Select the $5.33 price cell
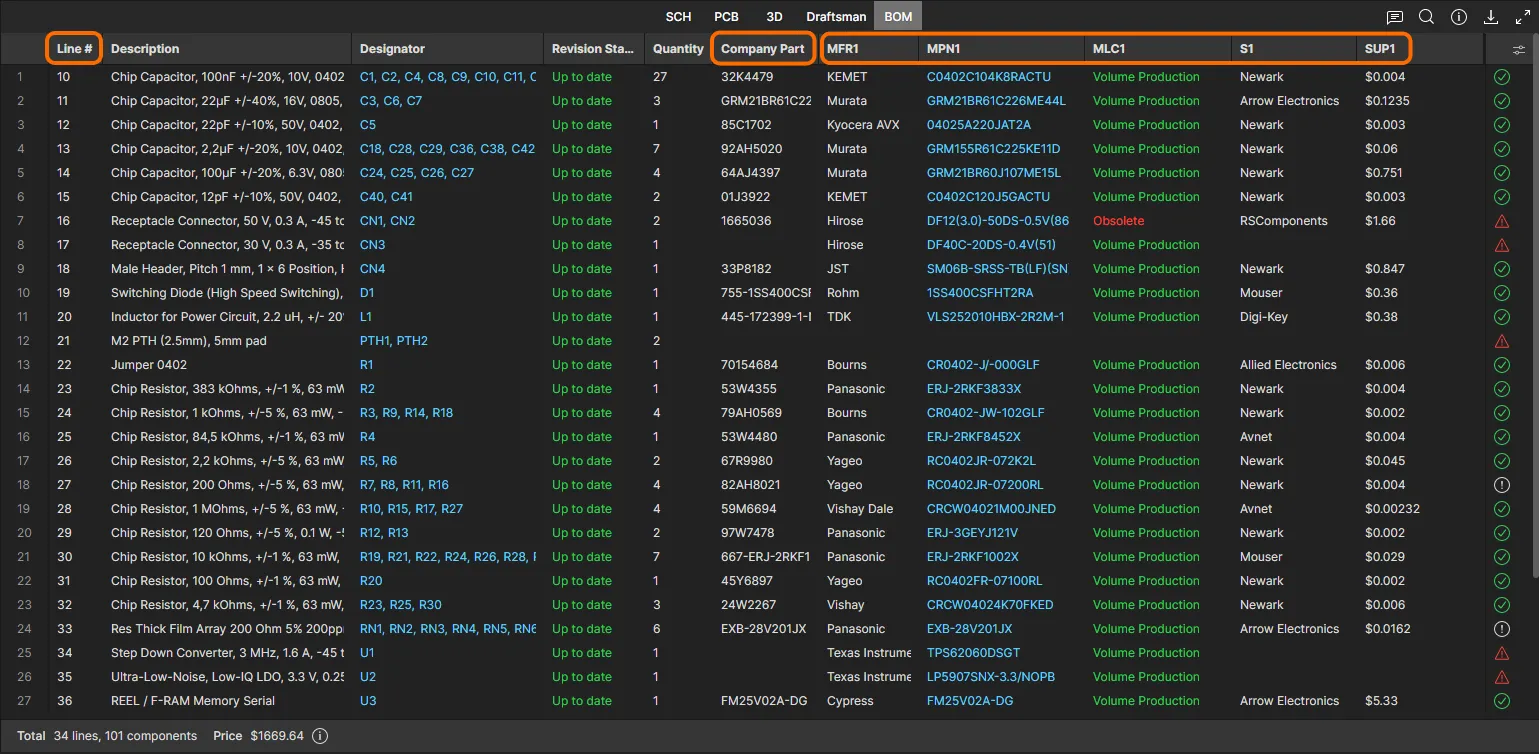 click(1381, 701)
